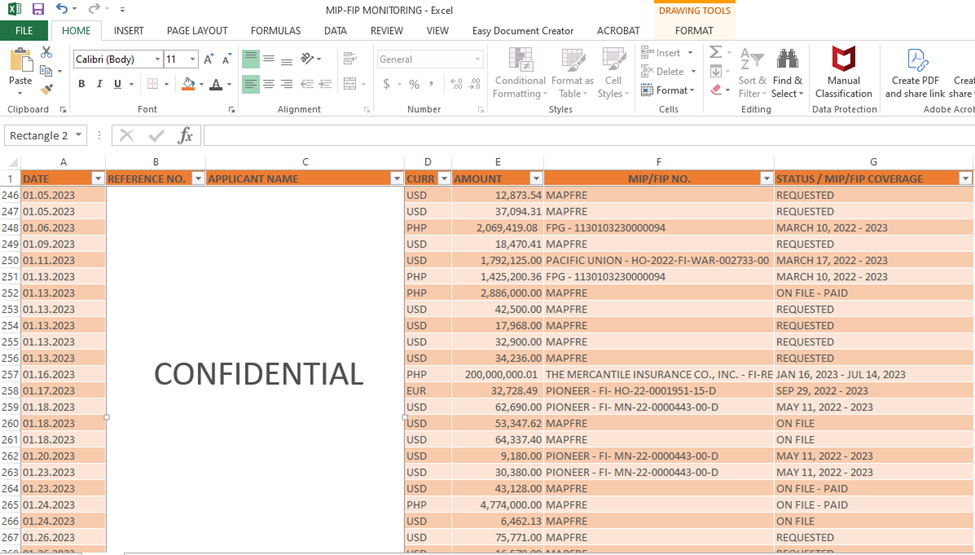
Task: Click the Undo arrow icon
Action: point(62,9)
